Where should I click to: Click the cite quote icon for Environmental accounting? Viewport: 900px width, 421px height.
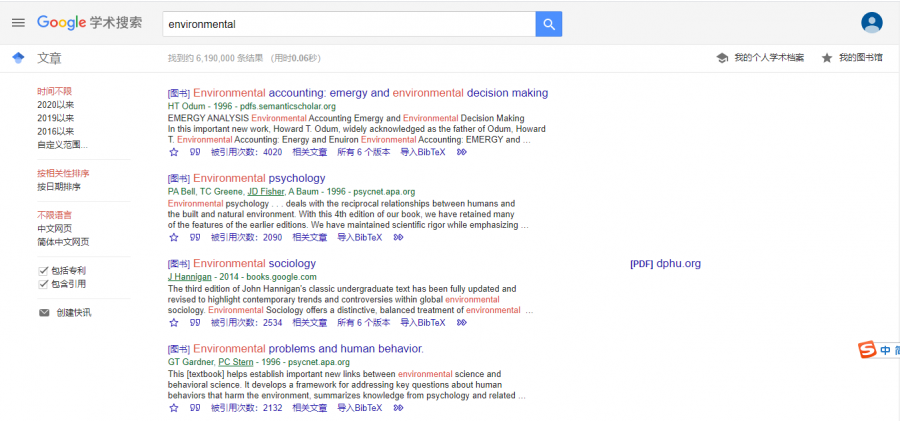pyautogui.click(x=195, y=153)
